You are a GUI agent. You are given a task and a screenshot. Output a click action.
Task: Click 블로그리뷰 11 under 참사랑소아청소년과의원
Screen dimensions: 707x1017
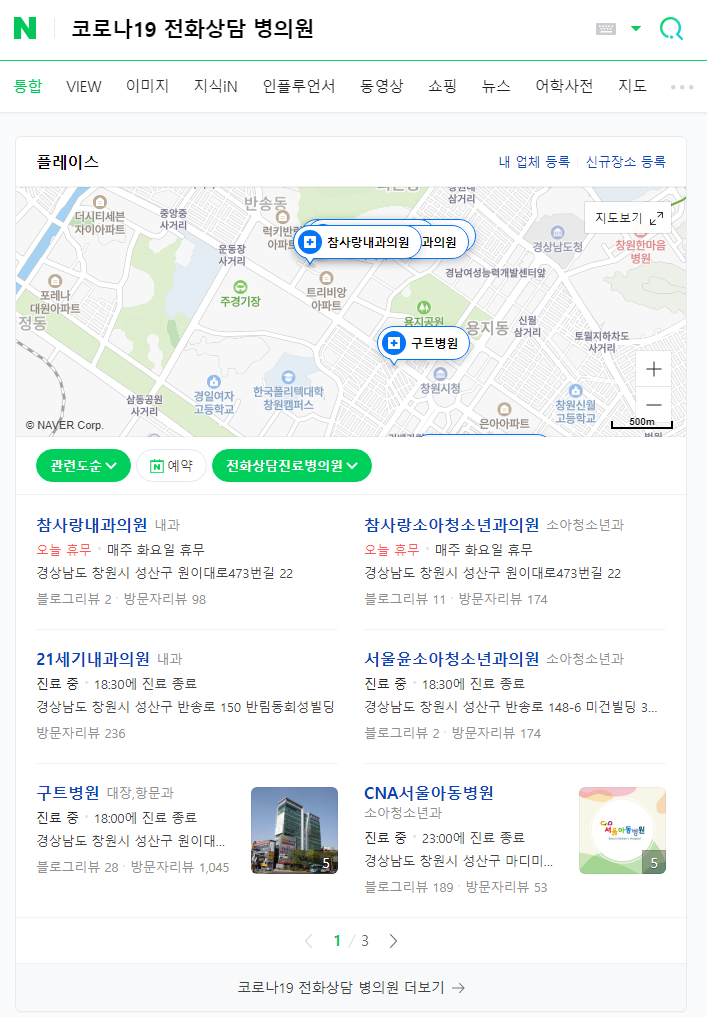405,599
